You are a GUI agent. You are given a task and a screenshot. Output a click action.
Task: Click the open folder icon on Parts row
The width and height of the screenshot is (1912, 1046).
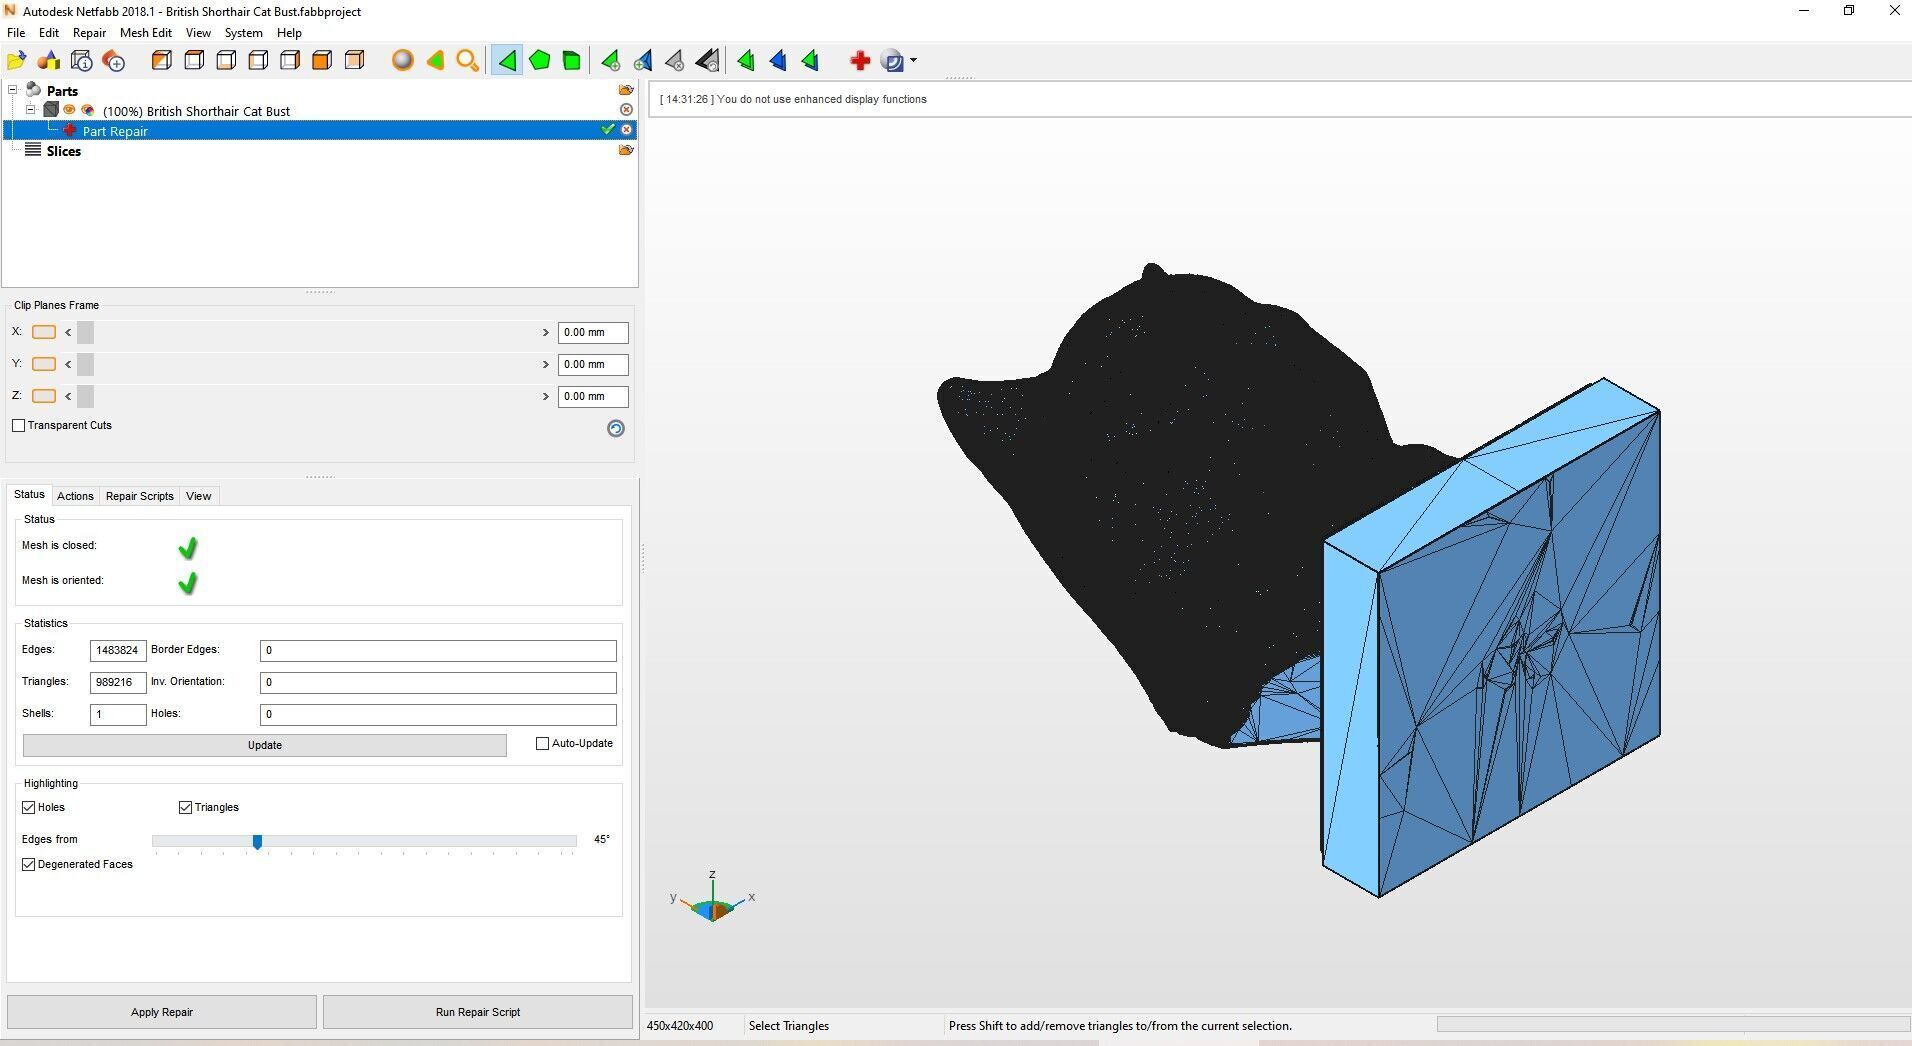626,90
